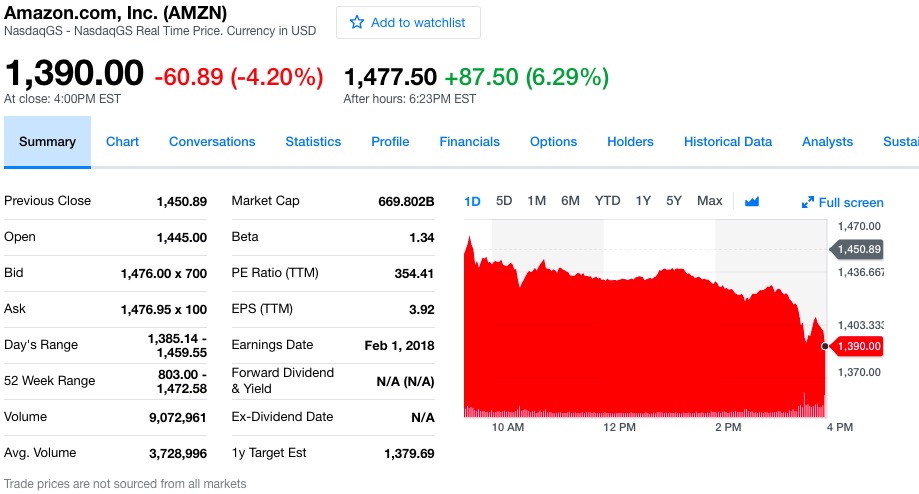Open the Conversations tab

pyautogui.click(x=212, y=142)
